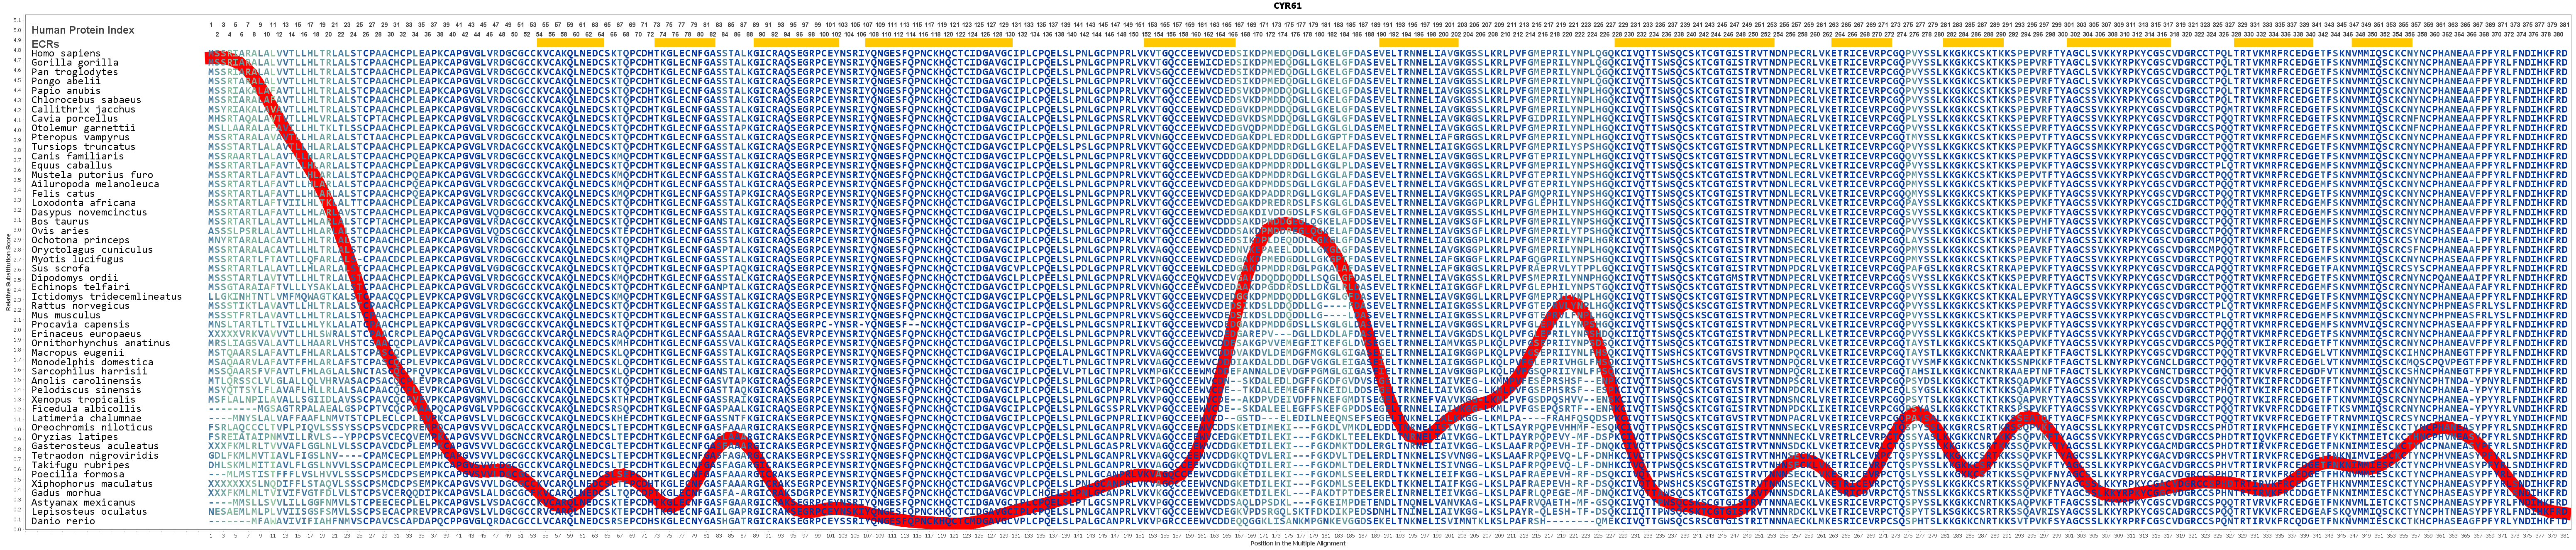Select the Homo sapiens species row label
This screenshot has width=2576, height=550.
66,54
